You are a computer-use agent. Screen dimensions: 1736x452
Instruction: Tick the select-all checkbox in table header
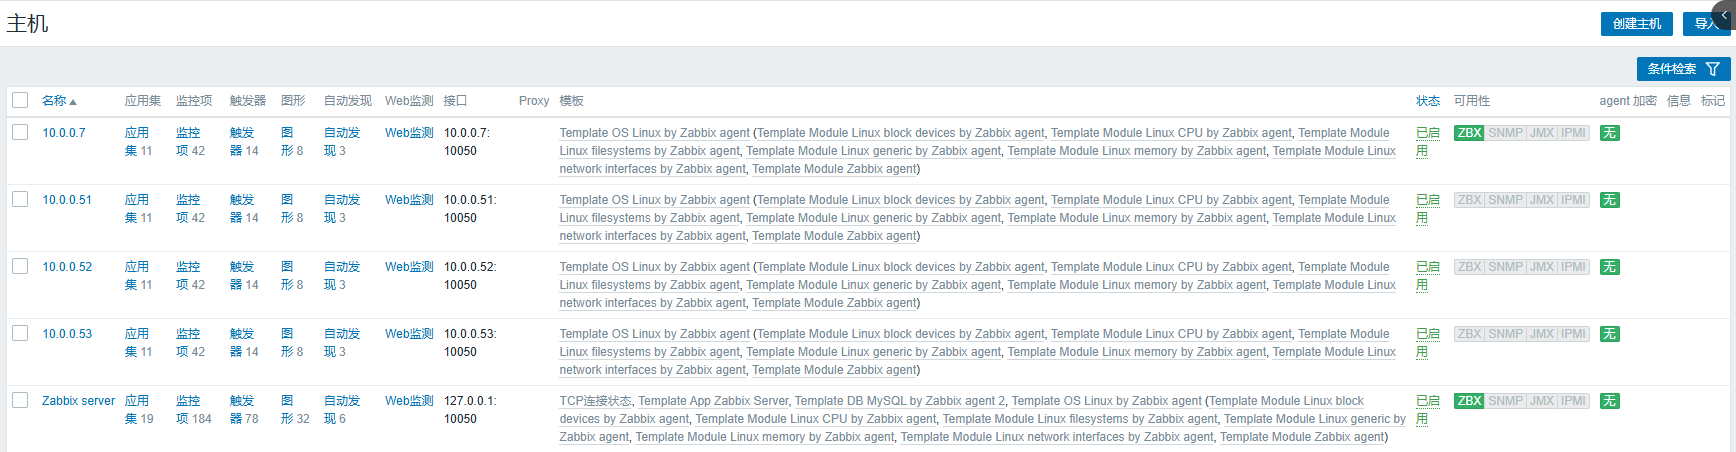(x=20, y=100)
